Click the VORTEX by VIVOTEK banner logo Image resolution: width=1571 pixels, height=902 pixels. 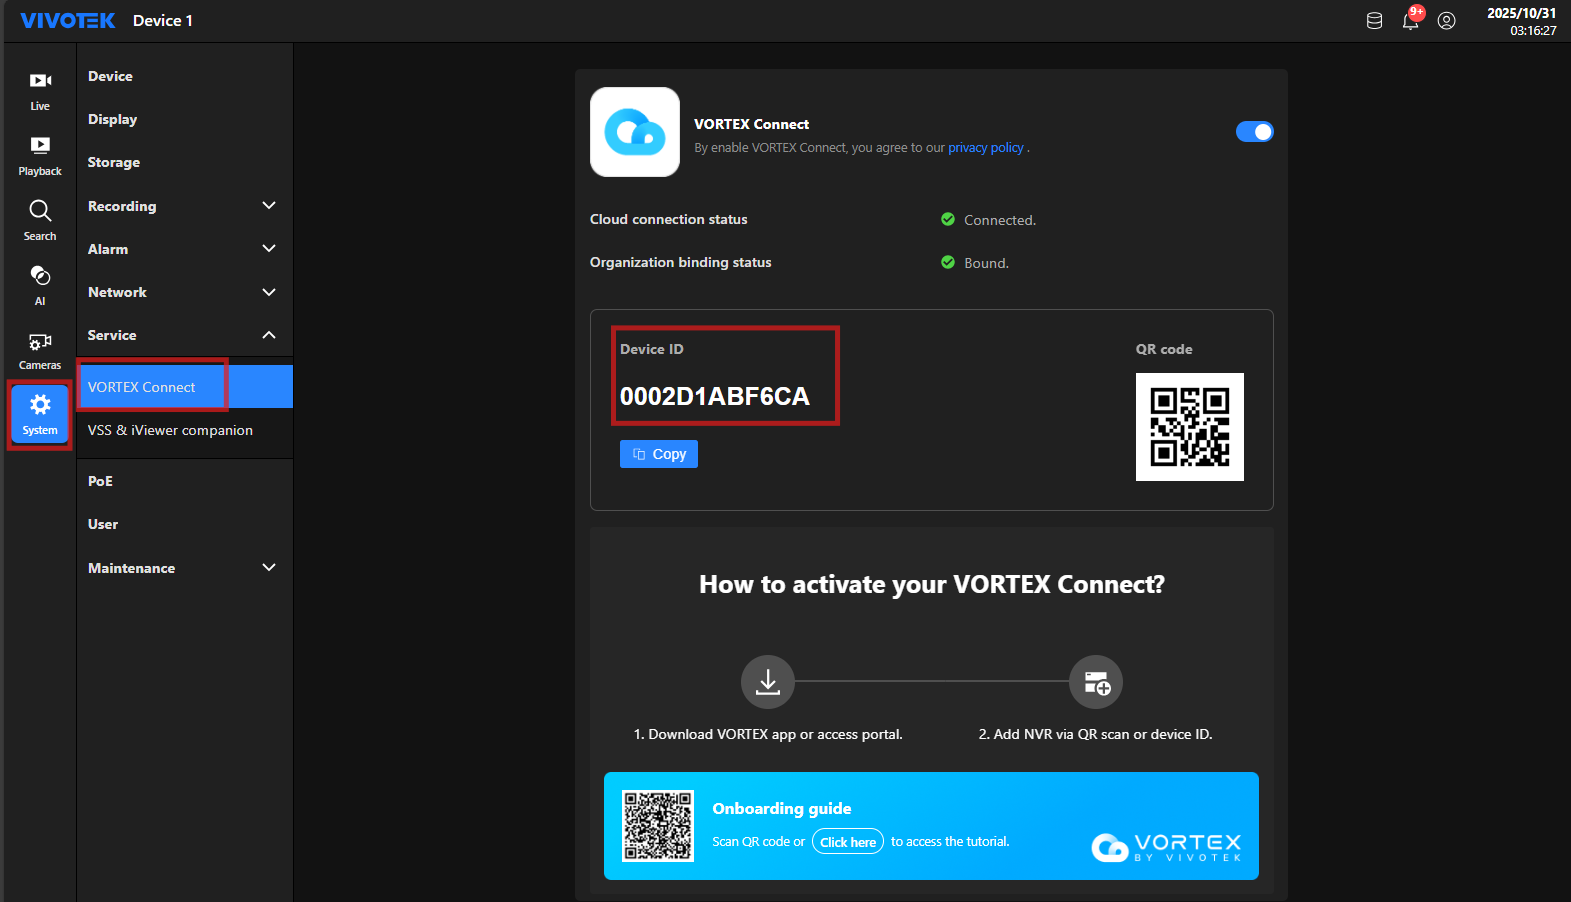(x=1166, y=847)
